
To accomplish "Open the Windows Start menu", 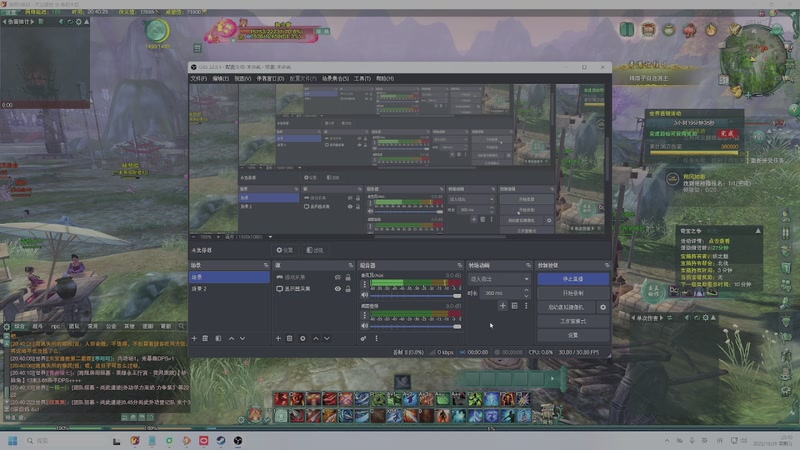I will pyautogui.click(x=13, y=440).
